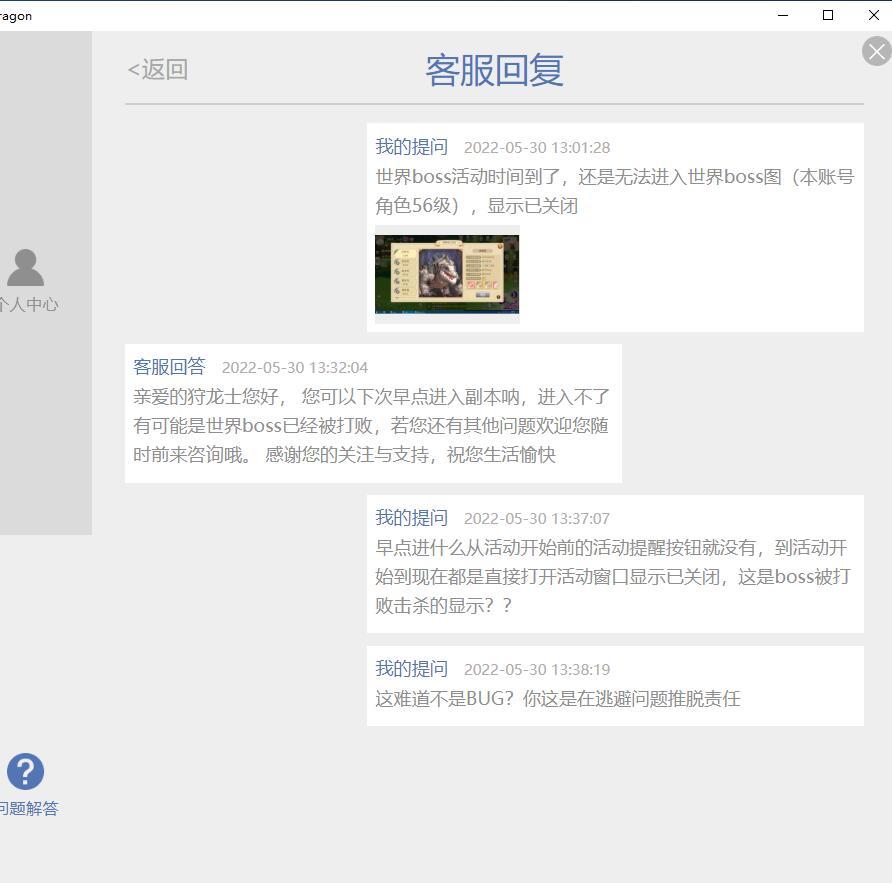
Task: Close the support panel with the gray circle X
Action: tap(877, 51)
